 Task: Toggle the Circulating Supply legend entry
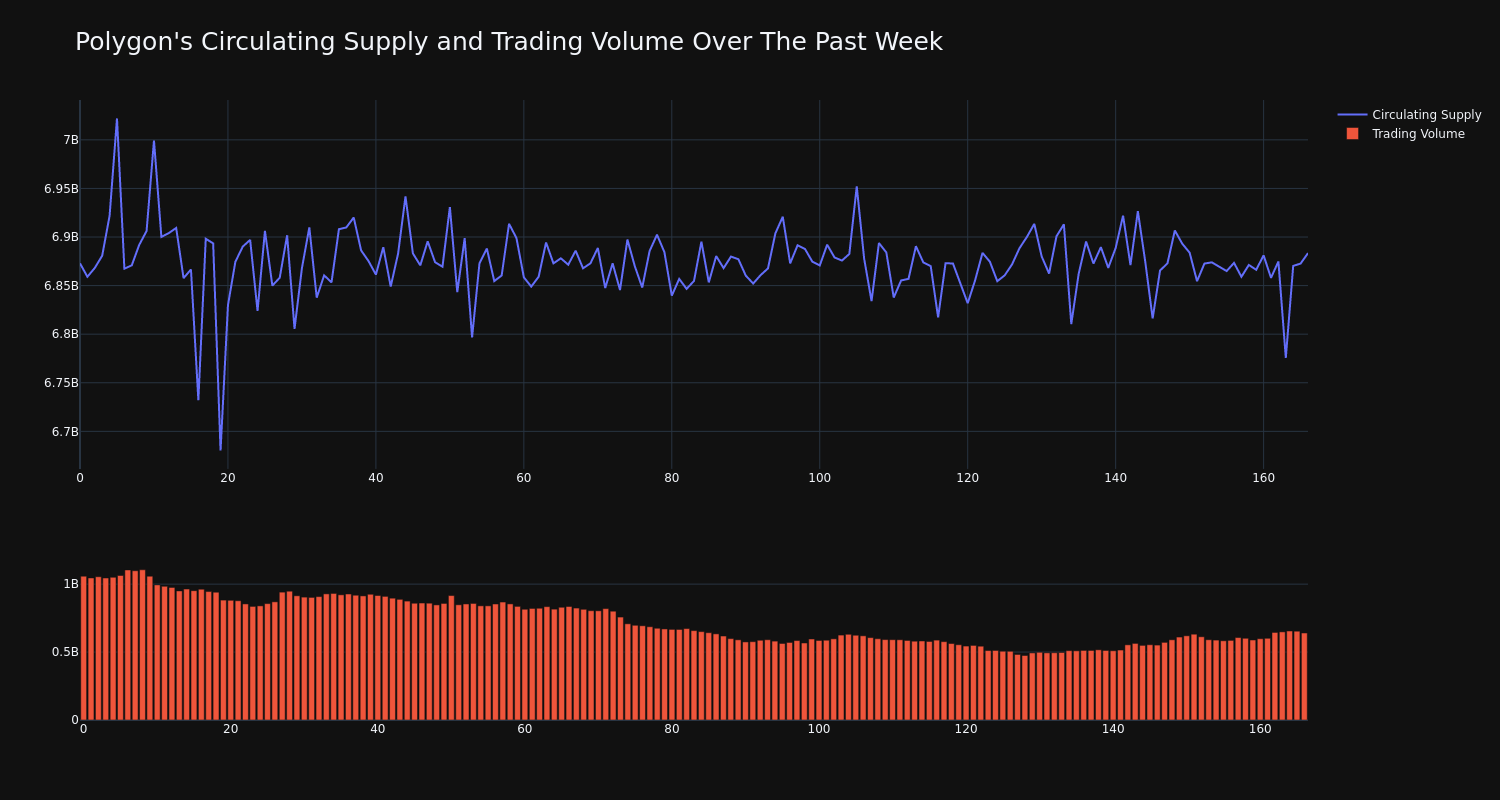point(1409,115)
